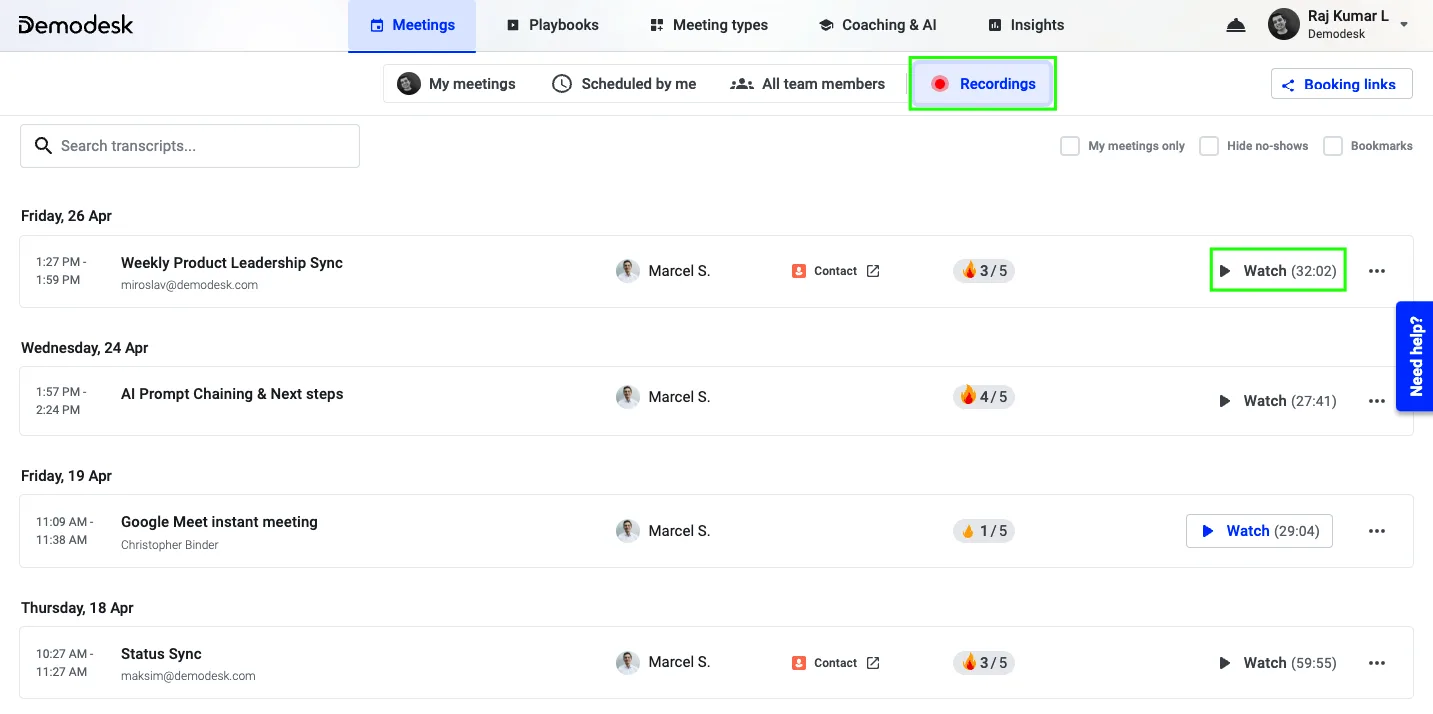This screenshot has width=1433, height=714.
Task: Open more options for Weekly Product Leadership Sync
Action: [1377, 271]
